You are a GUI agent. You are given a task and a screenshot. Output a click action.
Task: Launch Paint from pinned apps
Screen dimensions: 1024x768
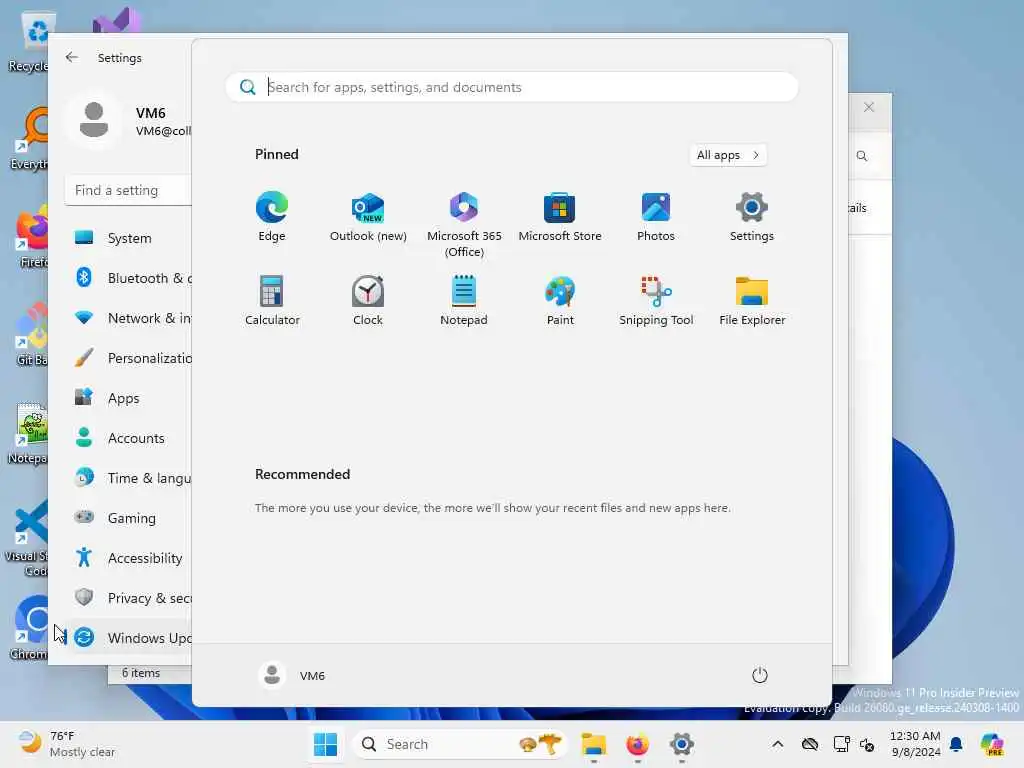(x=560, y=300)
